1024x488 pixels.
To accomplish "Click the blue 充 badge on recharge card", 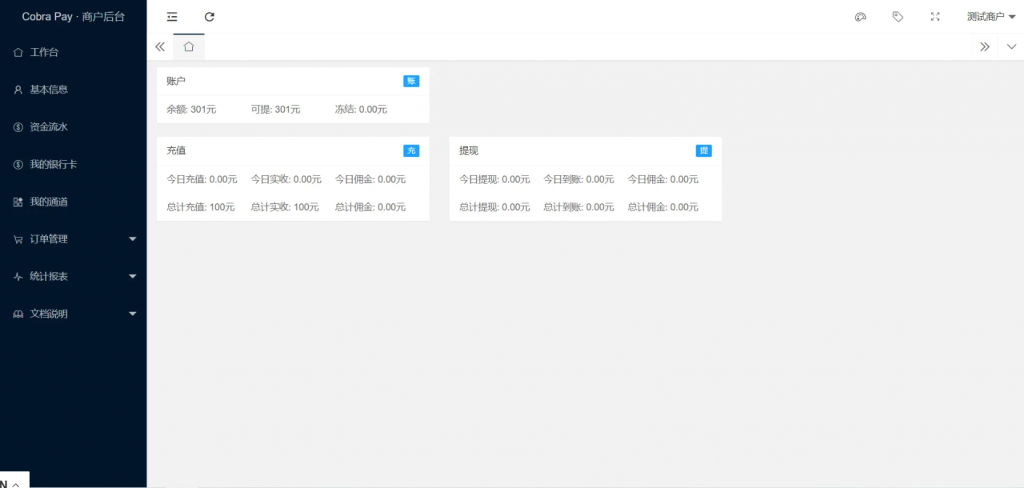I will [411, 151].
